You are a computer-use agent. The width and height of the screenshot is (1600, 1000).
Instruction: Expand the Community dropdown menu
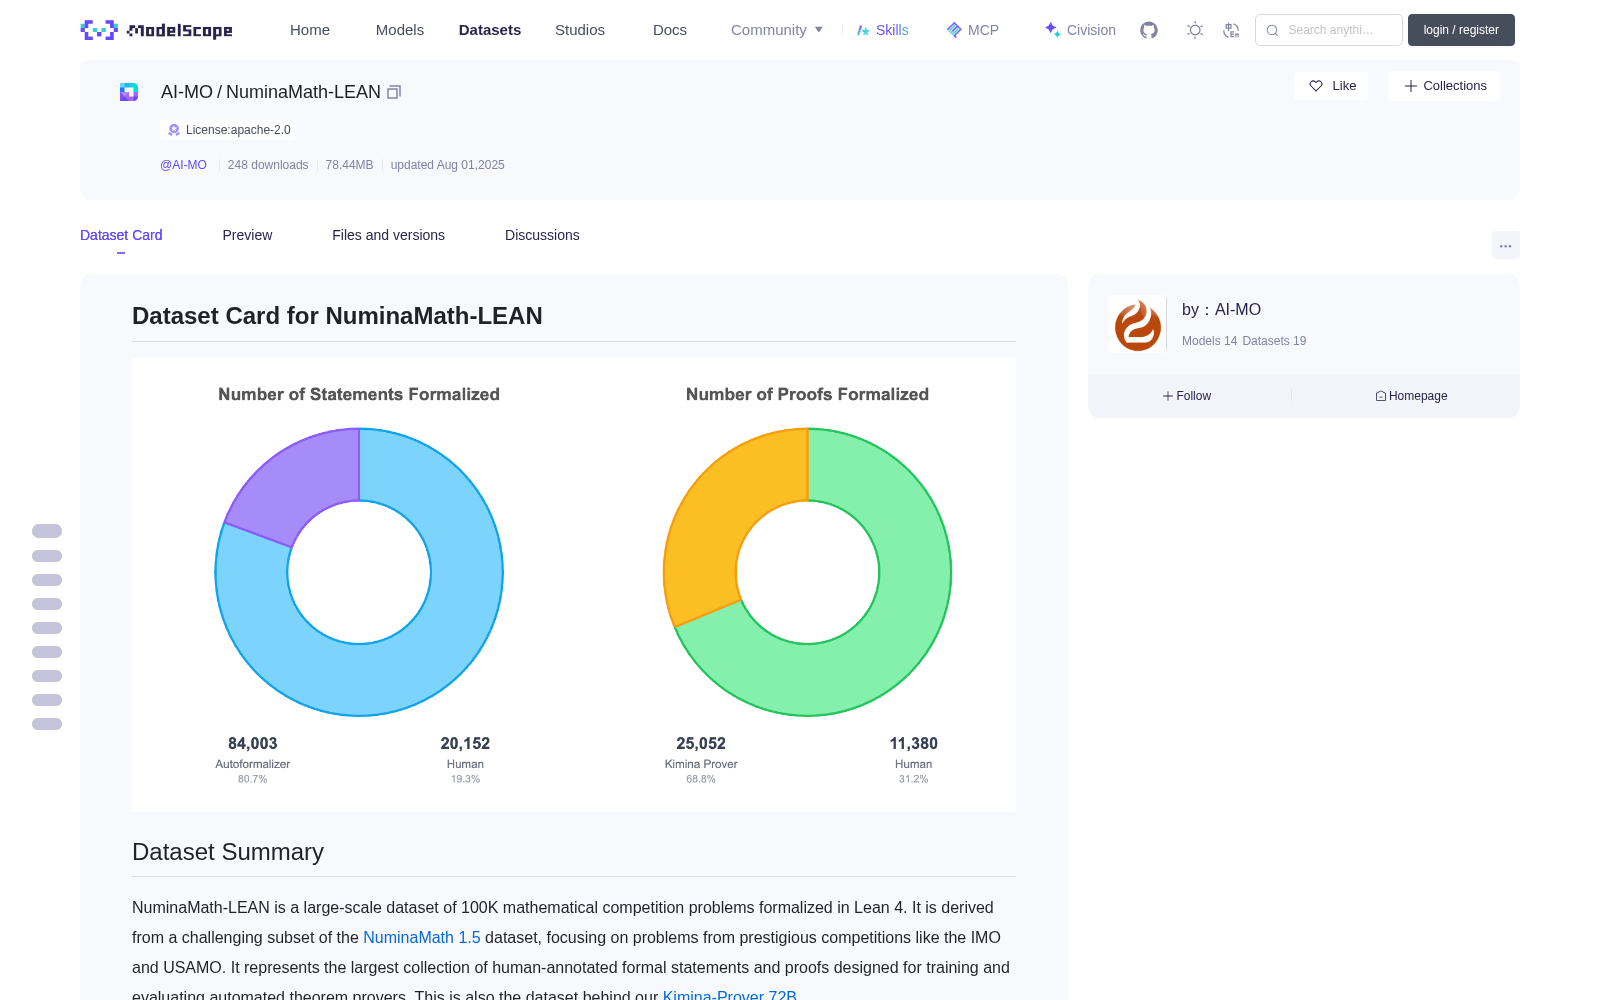[x=777, y=30]
